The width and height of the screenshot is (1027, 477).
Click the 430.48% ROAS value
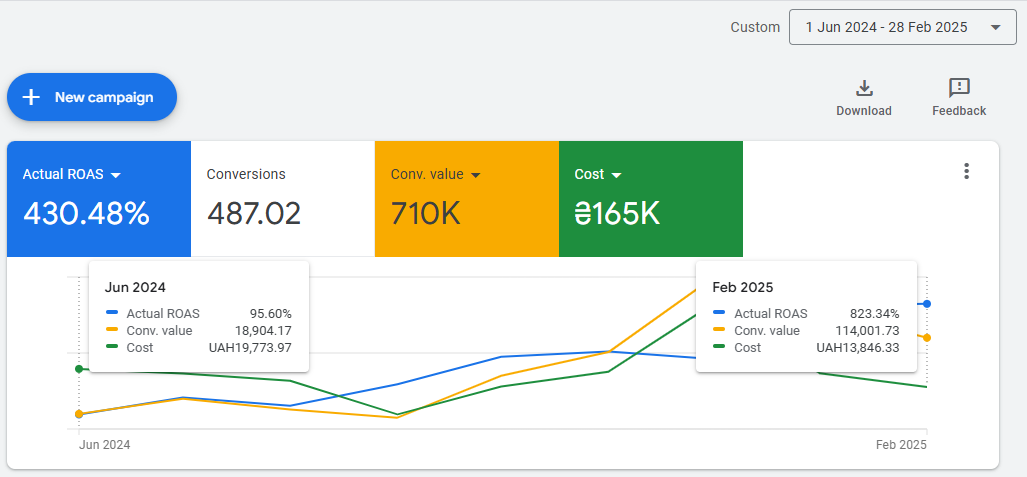(x=86, y=214)
